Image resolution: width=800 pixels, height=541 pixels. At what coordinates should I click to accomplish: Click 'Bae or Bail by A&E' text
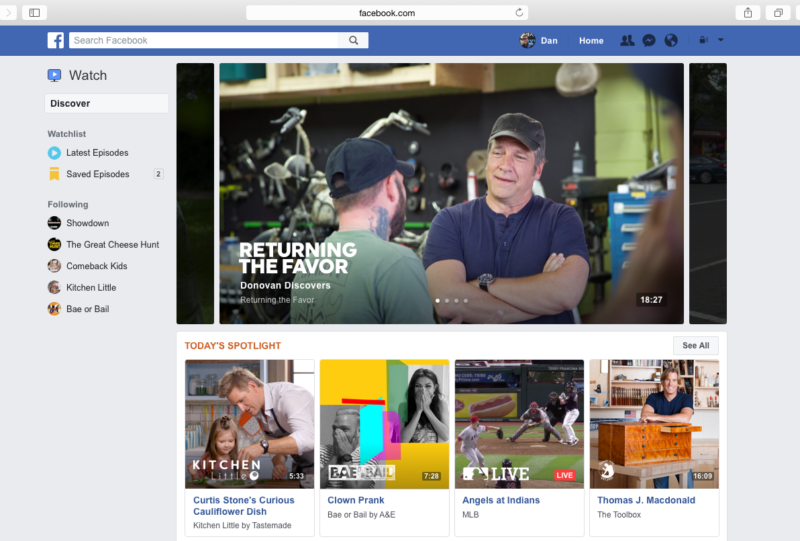tap(361, 514)
